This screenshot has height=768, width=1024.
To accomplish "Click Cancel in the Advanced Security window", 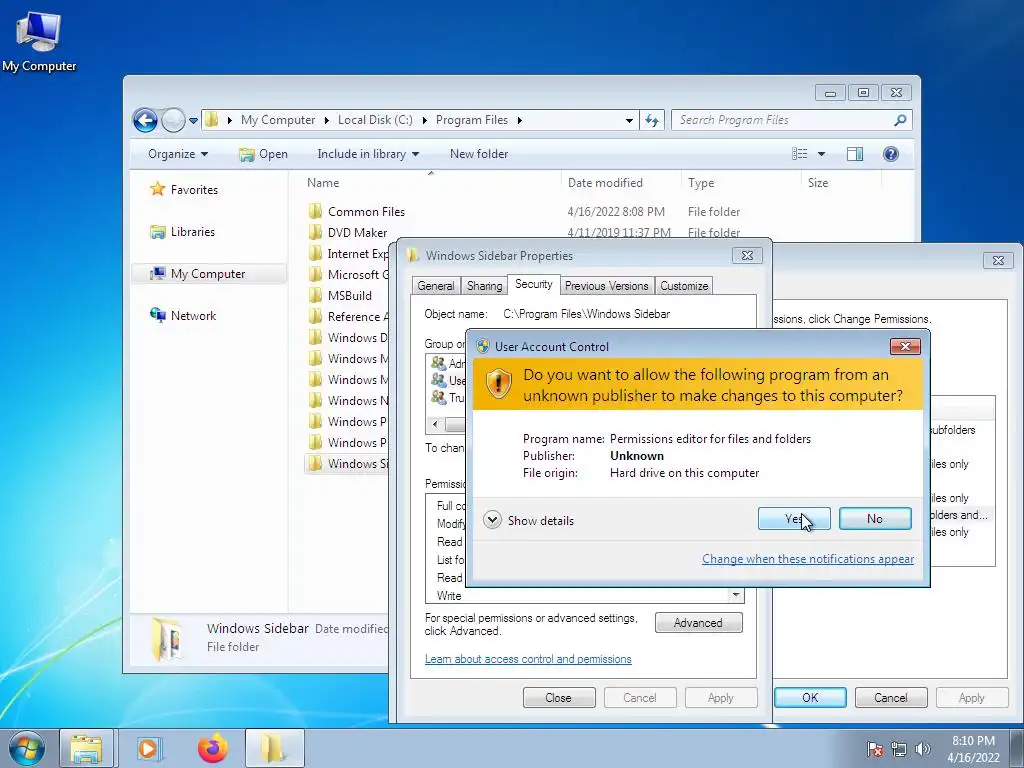I will [x=891, y=697].
